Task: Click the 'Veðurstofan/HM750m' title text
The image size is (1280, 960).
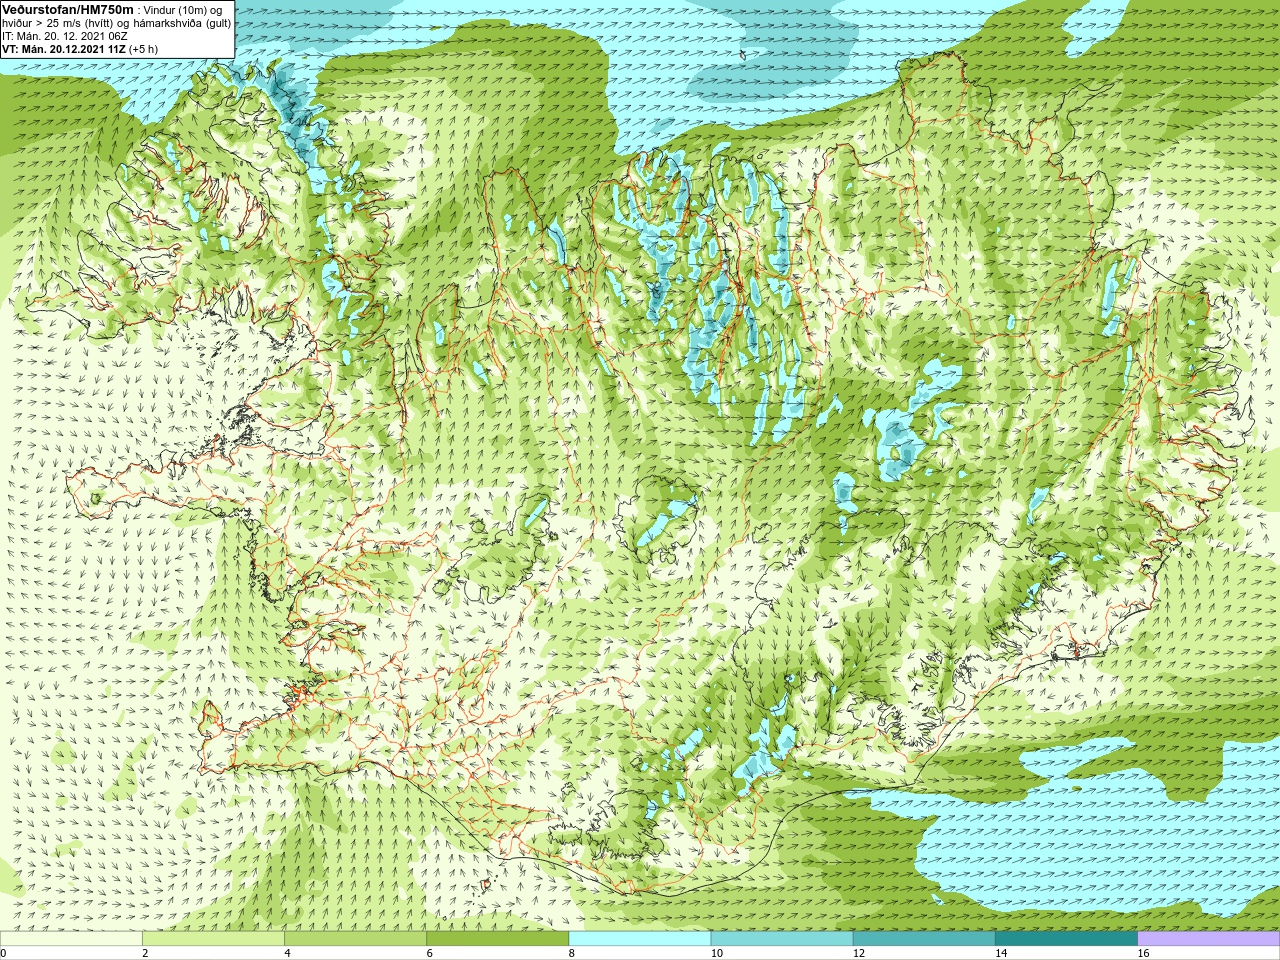Action: coord(67,9)
